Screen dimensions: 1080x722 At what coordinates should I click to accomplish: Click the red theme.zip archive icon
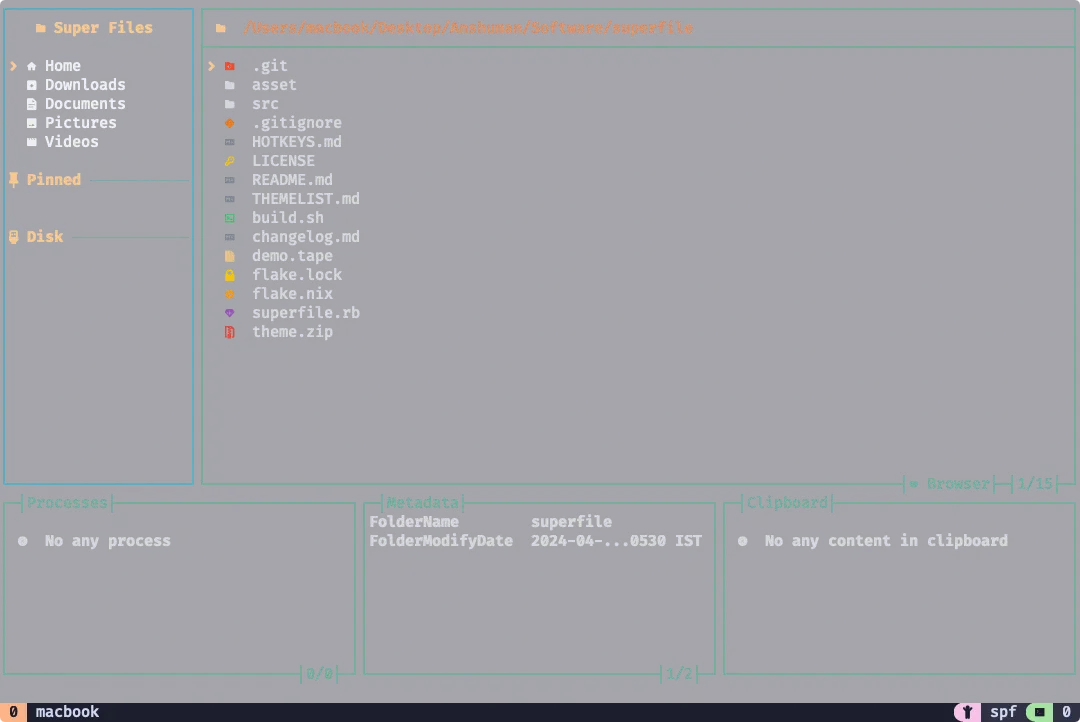pos(230,332)
